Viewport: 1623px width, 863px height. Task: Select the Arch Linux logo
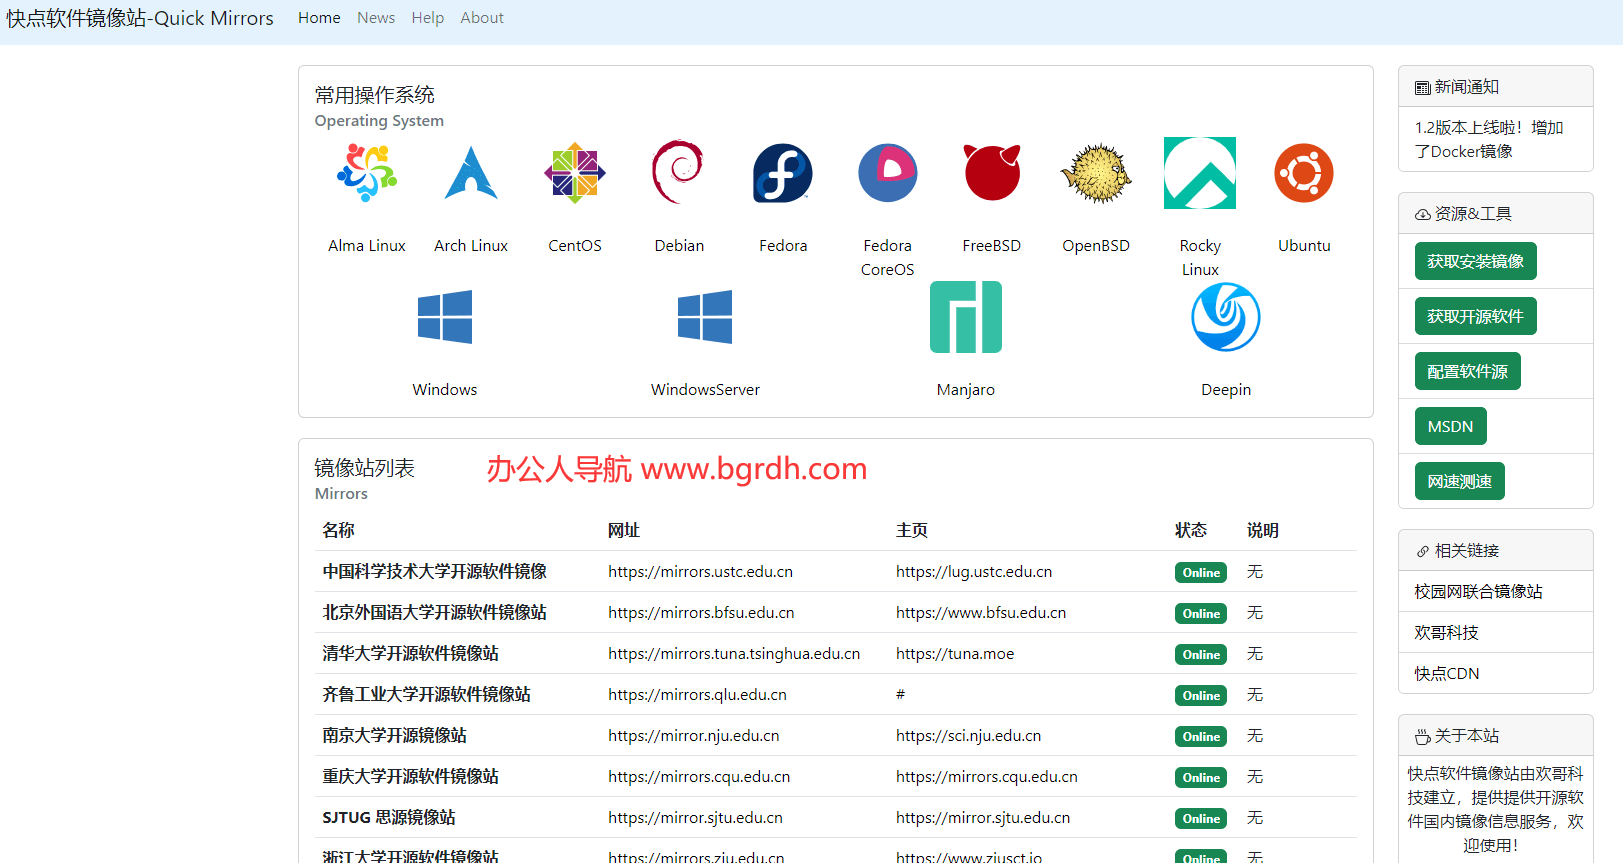tap(471, 173)
